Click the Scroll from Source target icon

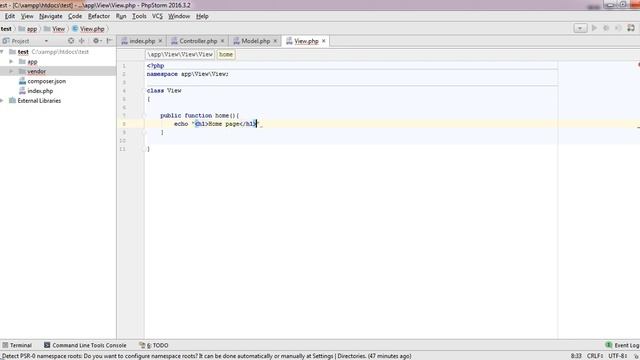(71, 41)
